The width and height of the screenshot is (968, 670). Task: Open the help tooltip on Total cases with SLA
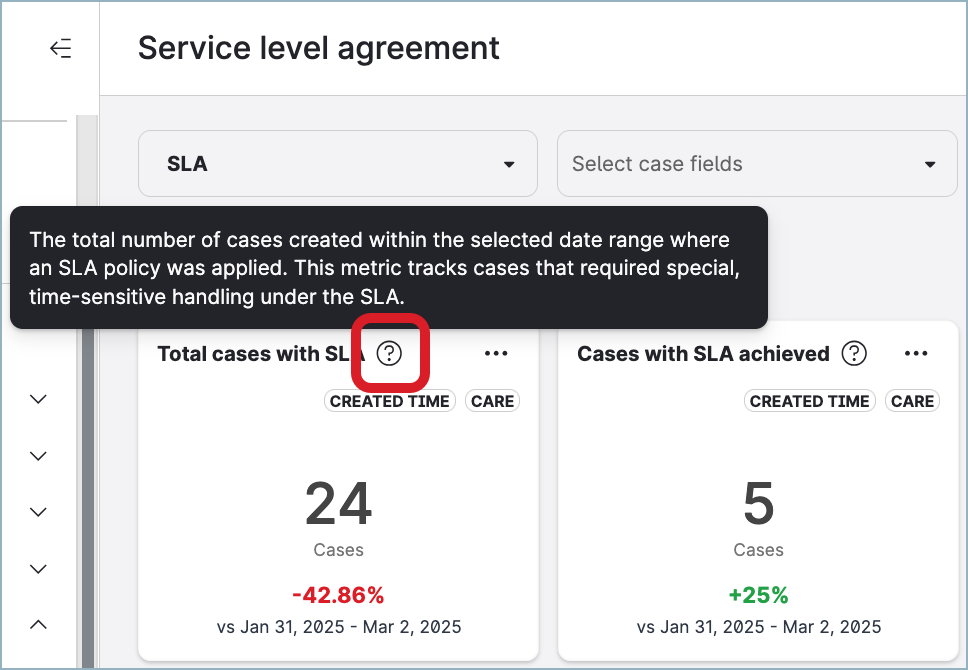coord(390,353)
